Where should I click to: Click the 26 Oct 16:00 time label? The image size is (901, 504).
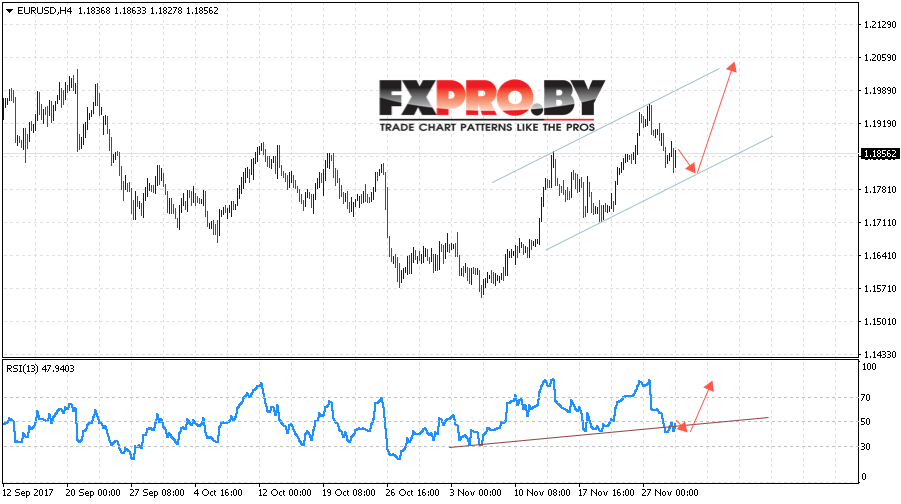click(x=413, y=493)
